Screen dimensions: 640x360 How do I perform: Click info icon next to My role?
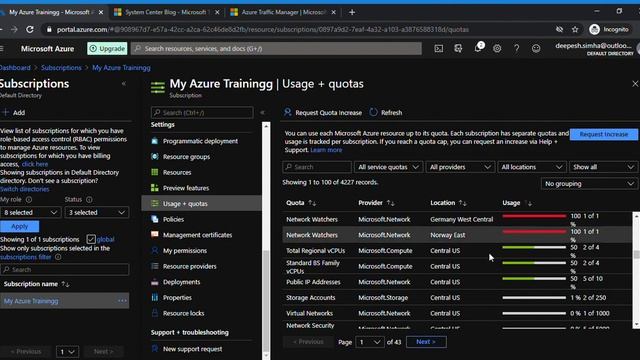(x=29, y=200)
